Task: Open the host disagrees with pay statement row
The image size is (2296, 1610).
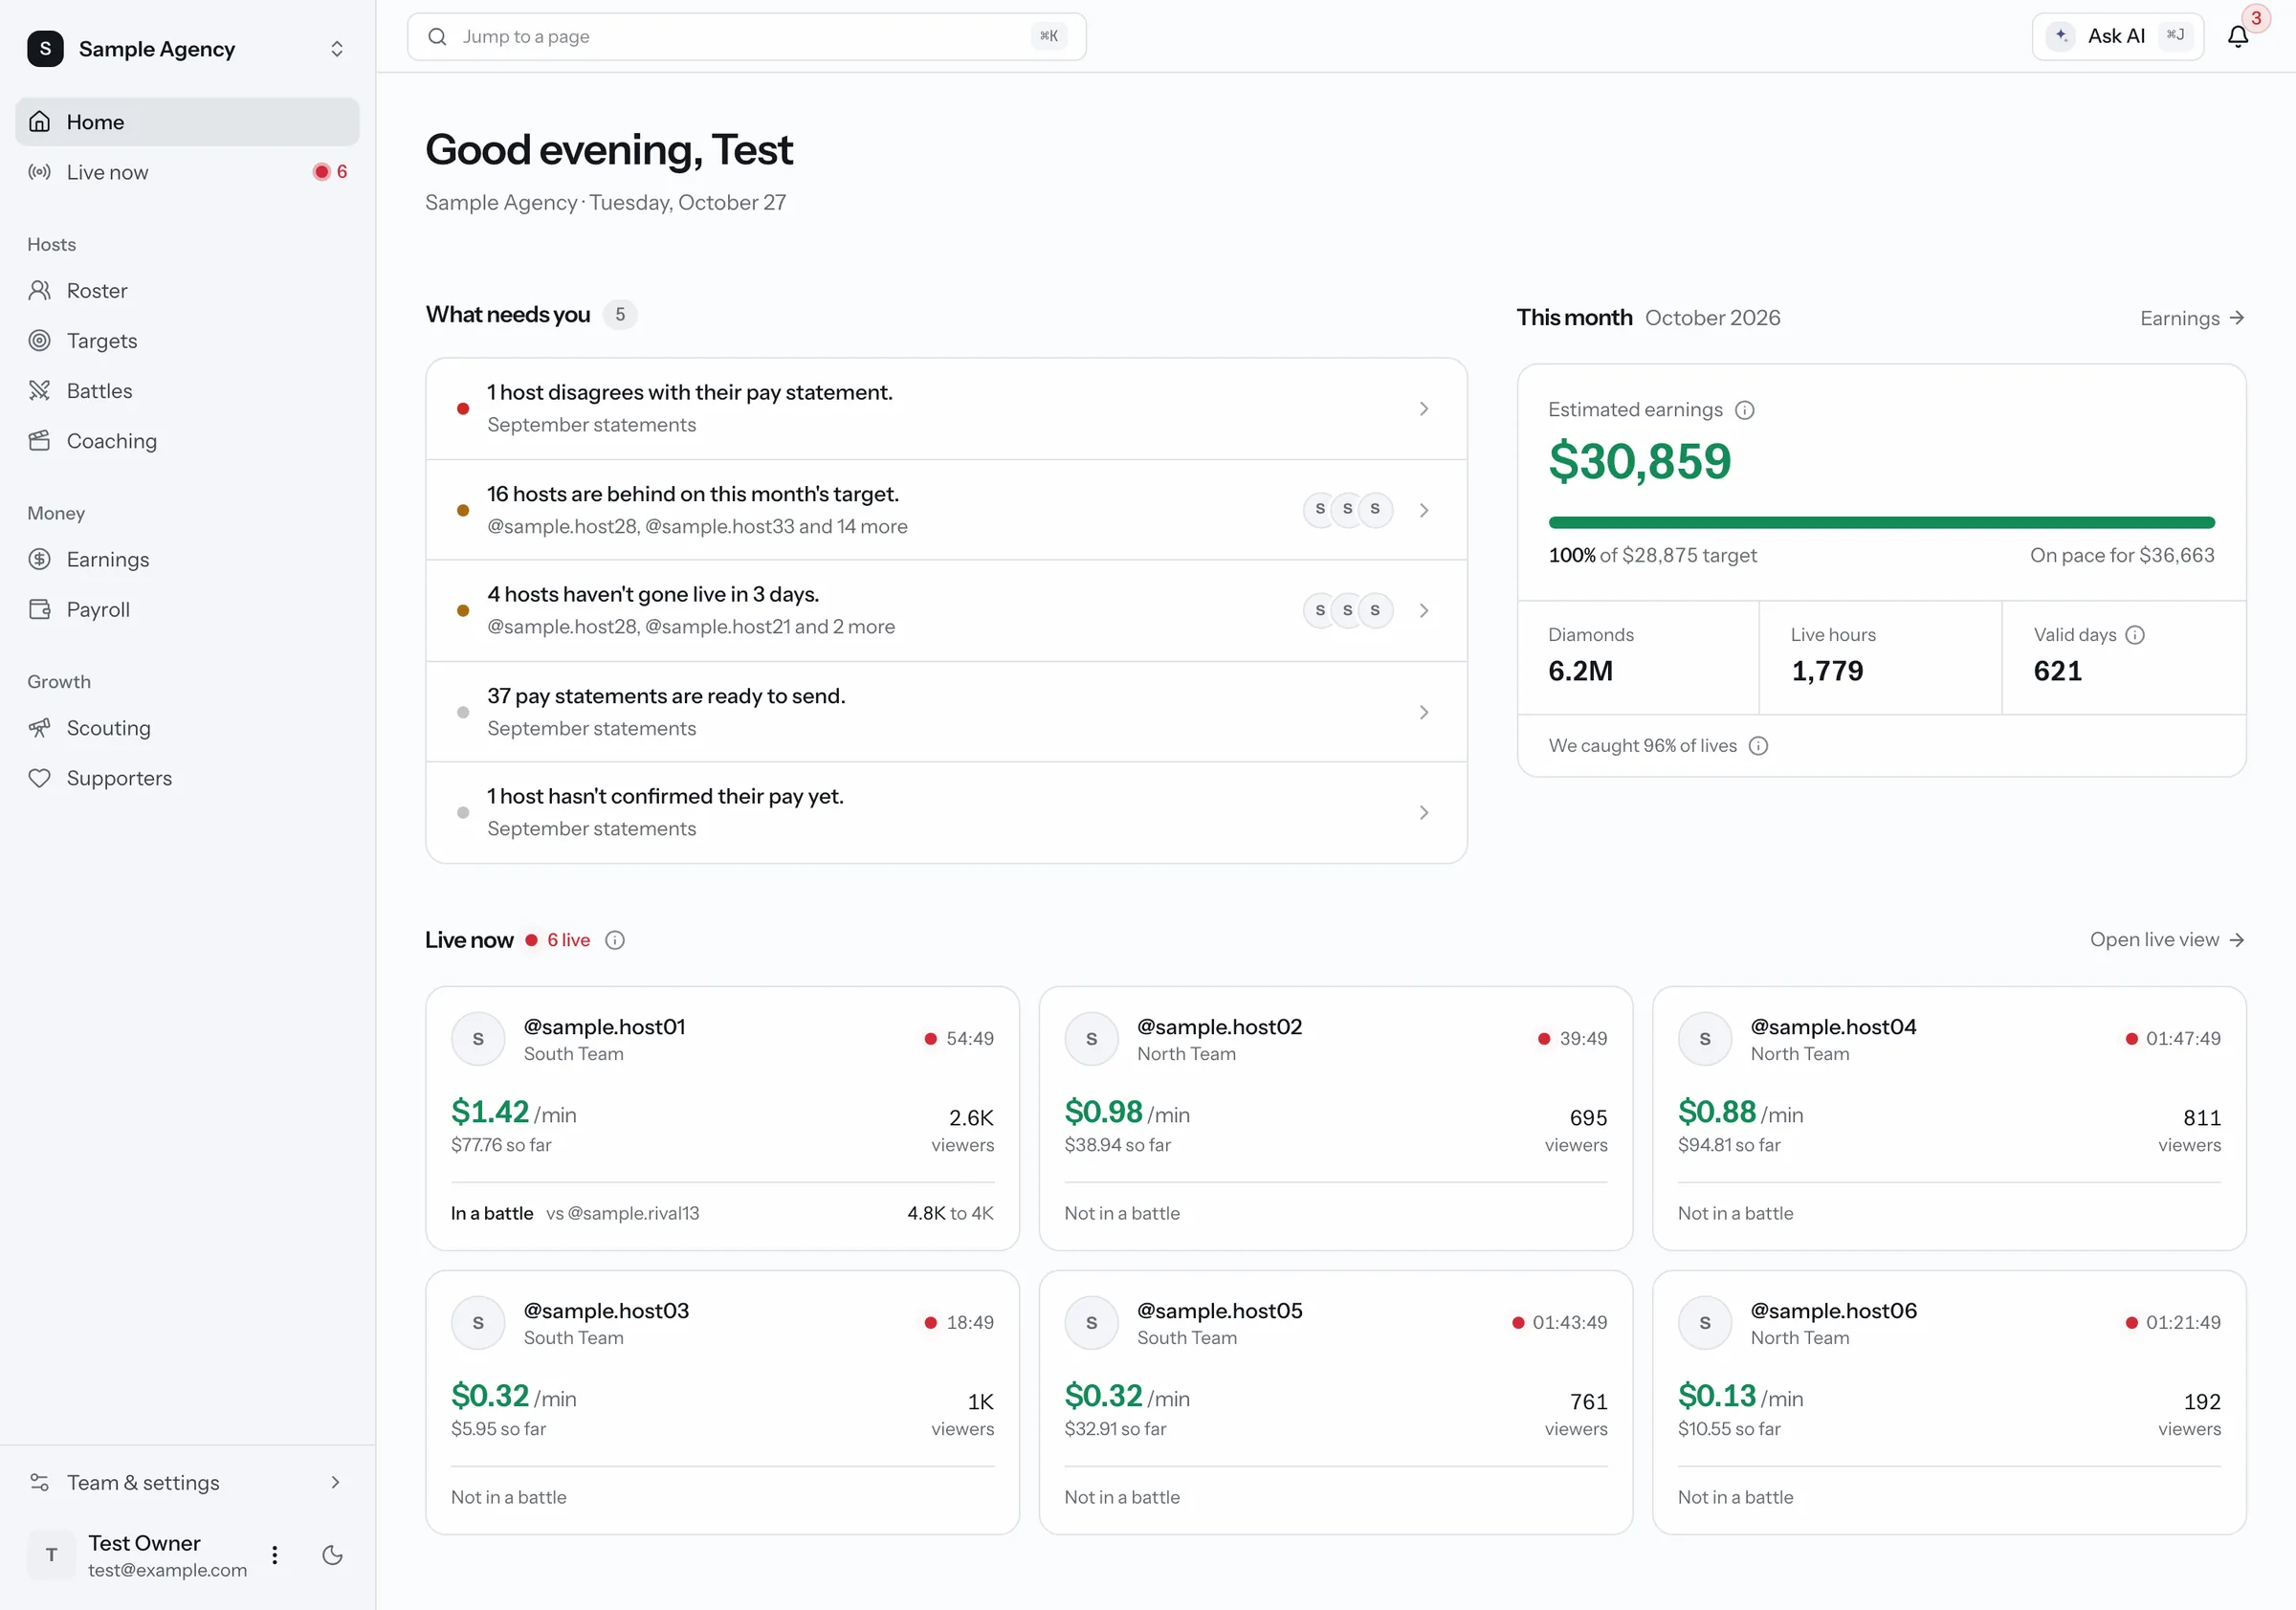Action: [x=946, y=409]
